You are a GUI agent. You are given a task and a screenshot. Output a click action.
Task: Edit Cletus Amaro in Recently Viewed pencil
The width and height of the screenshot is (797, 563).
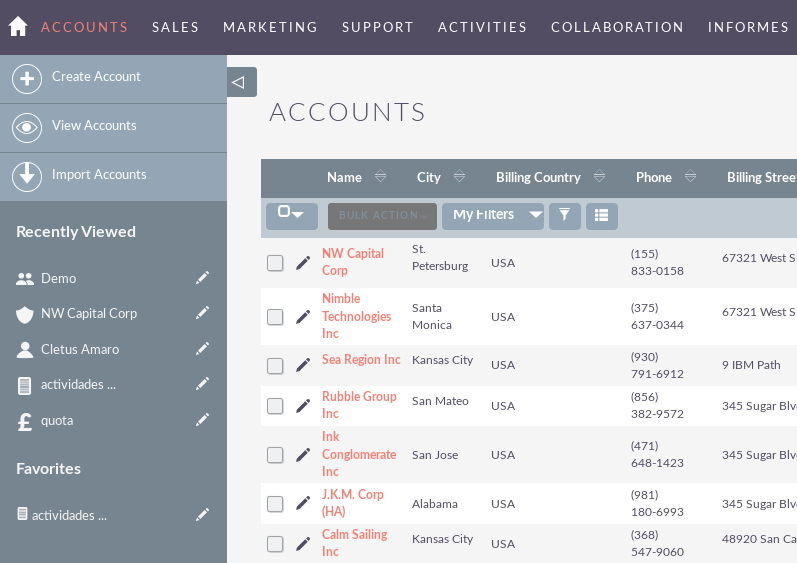click(202, 349)
